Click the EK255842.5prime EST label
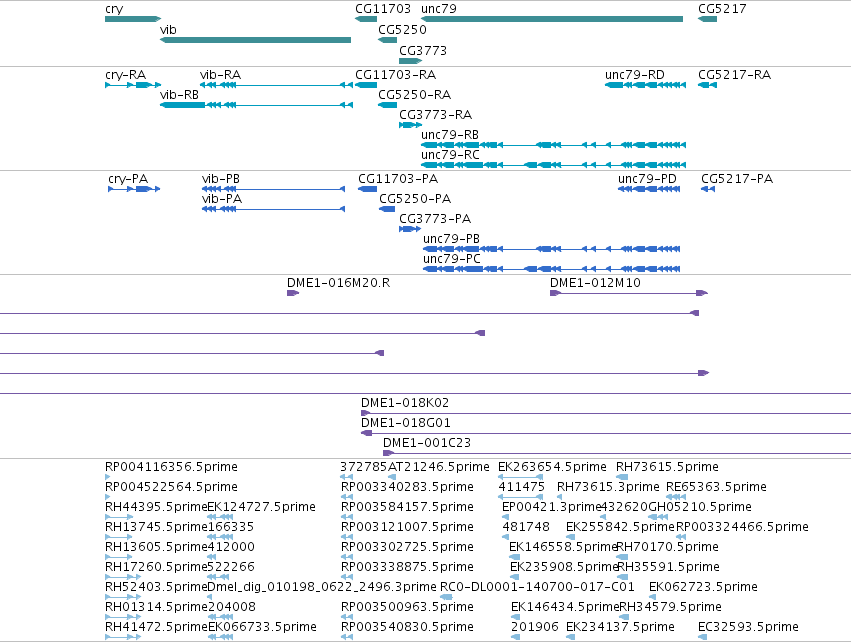The width and height of the screenshot is (851, 642). [x=620, y=527]
